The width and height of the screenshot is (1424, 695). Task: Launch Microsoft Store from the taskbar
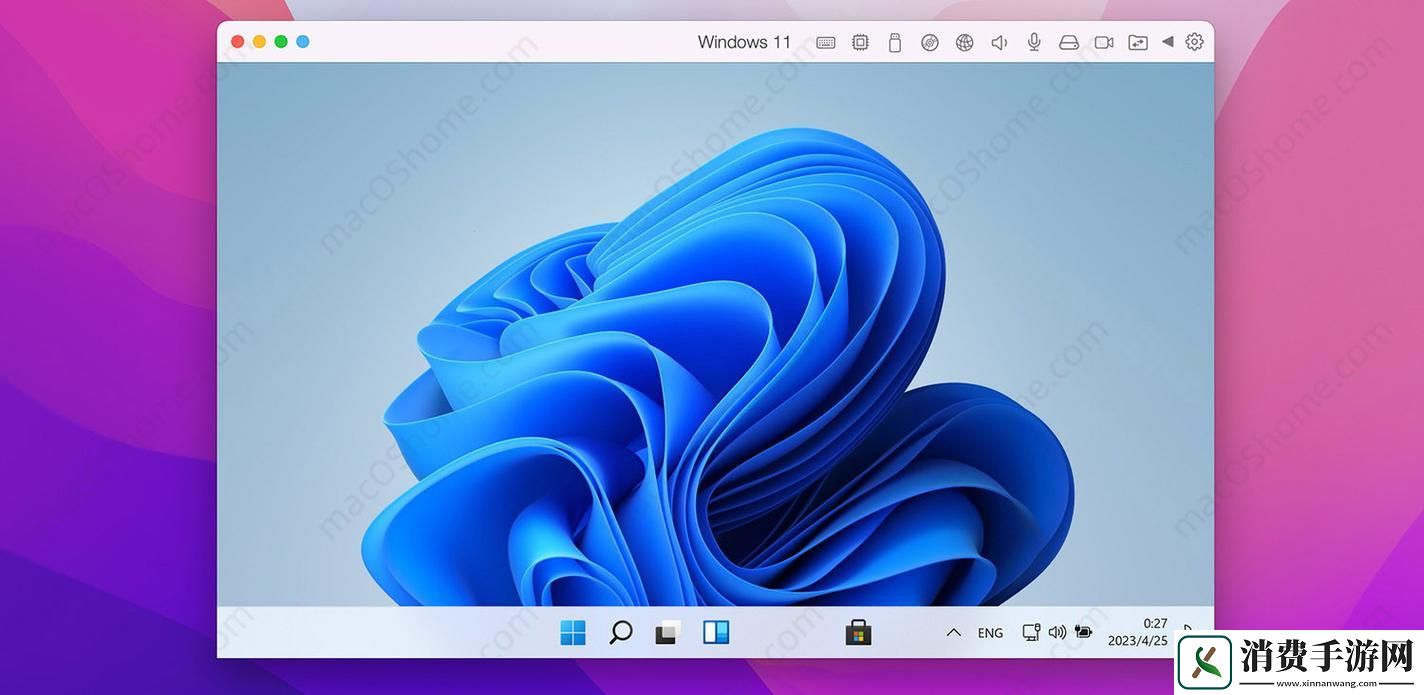coord(858,632)
